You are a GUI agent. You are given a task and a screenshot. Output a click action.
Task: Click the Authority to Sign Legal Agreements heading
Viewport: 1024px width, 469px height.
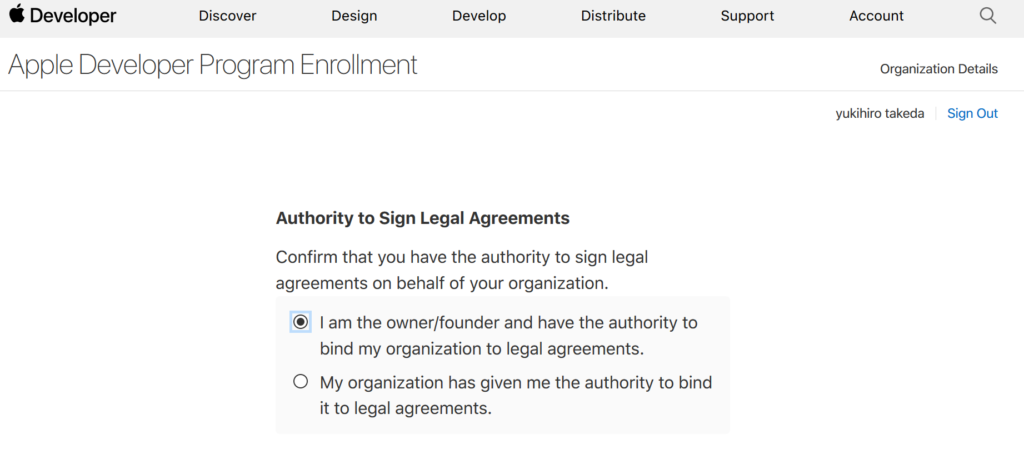pos(423,218)
